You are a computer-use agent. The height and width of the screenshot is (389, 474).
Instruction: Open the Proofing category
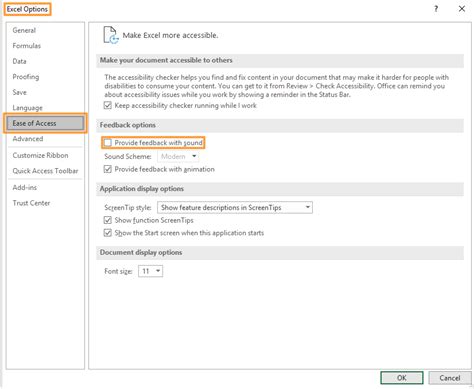click(x=45, y=77)
